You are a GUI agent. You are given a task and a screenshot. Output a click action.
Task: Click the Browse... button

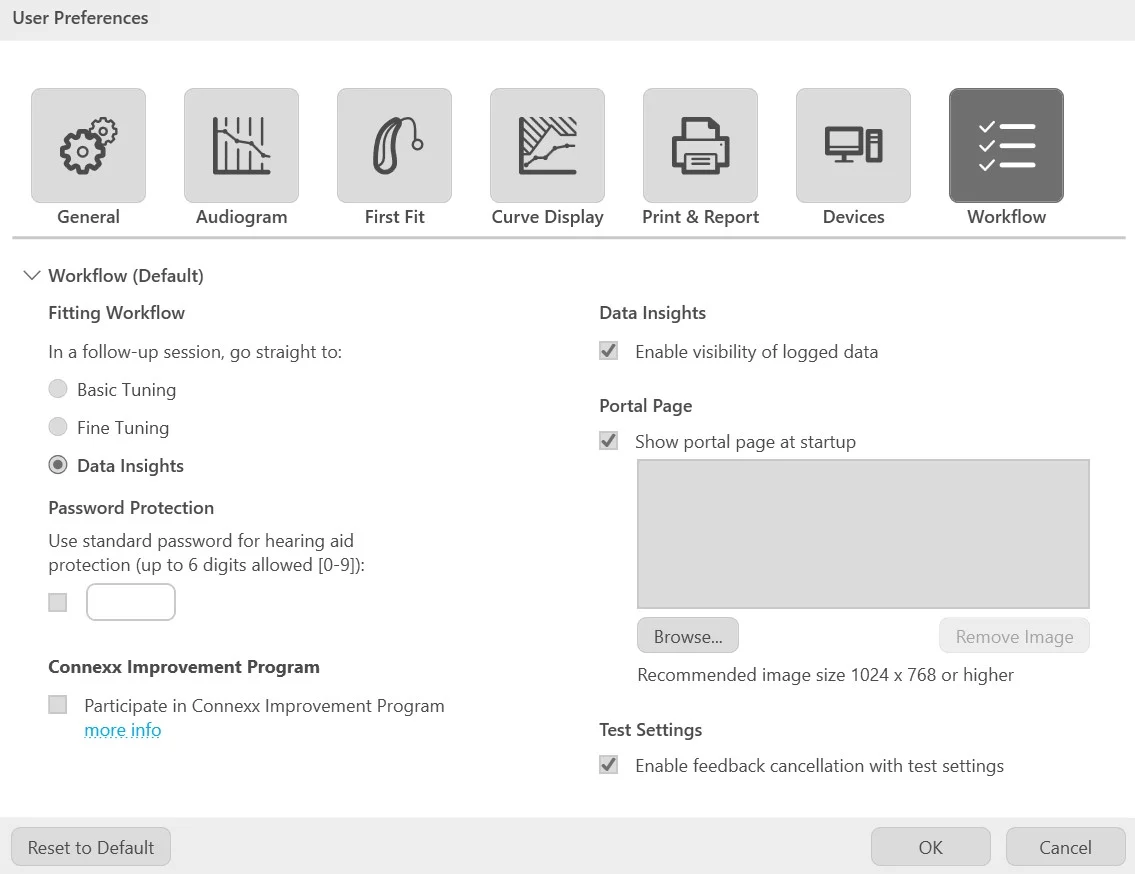tap(688, 636)
